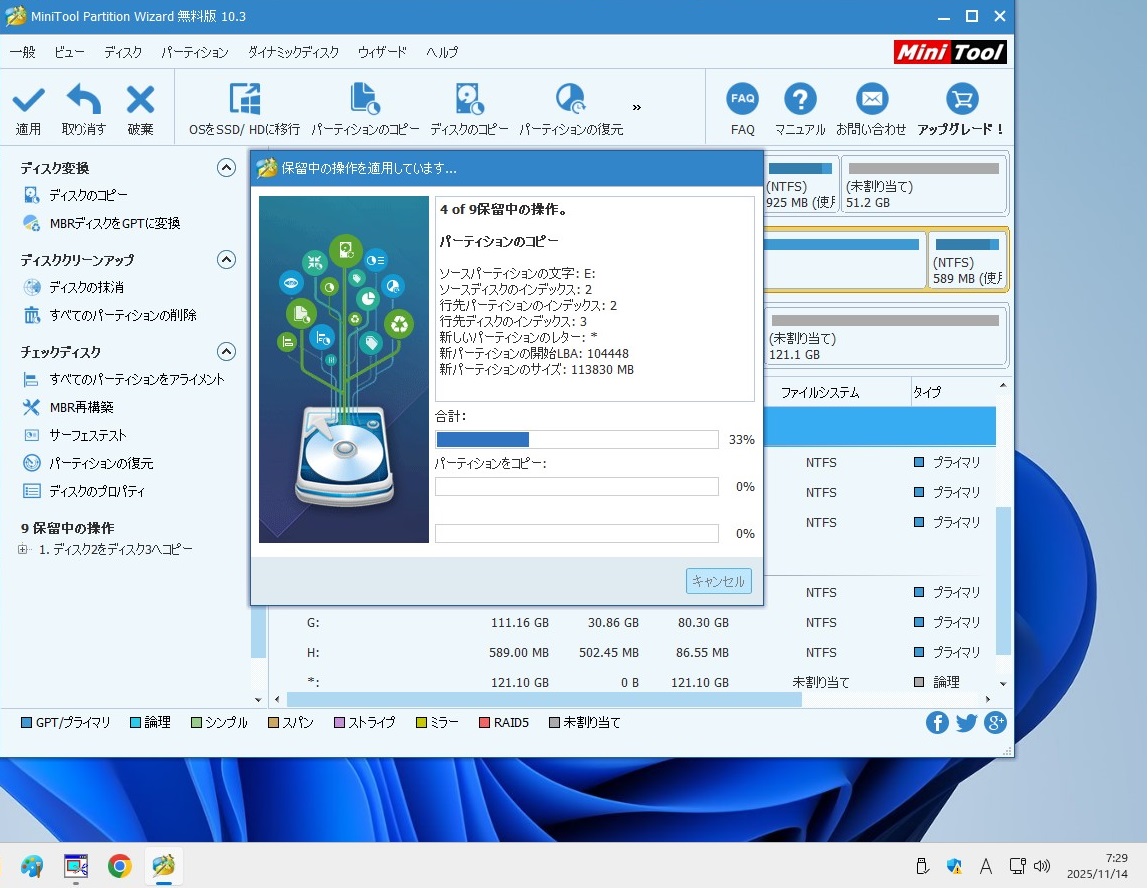This screenshot has width=1148, height=888.
Task: Click the 適用 (Apply) checkmark icon
Action: click(x=28, y=100)
